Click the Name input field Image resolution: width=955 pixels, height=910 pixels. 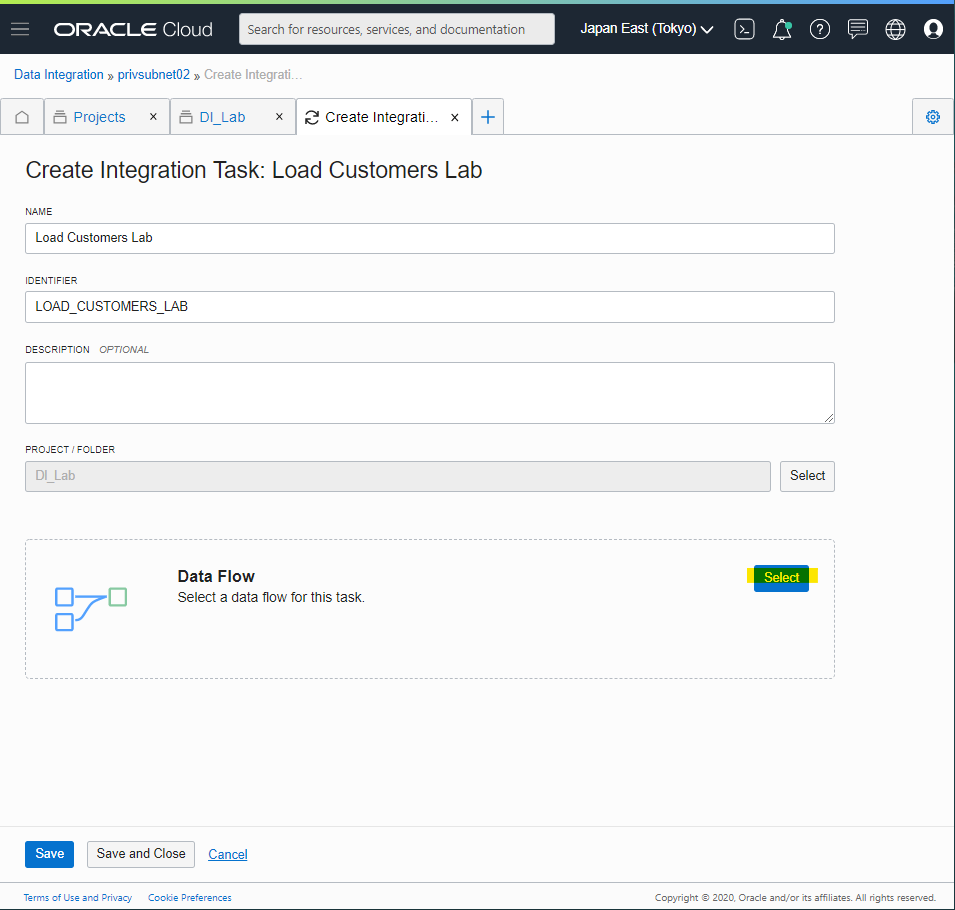[429, 238]
